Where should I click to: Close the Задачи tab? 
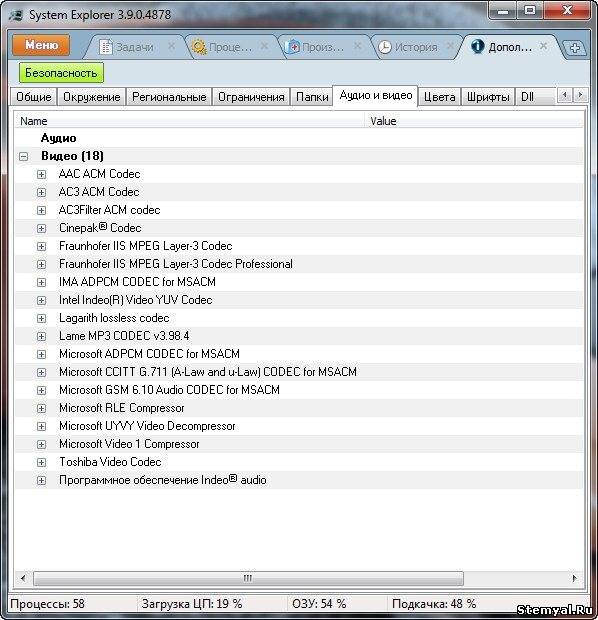[172, 46]
